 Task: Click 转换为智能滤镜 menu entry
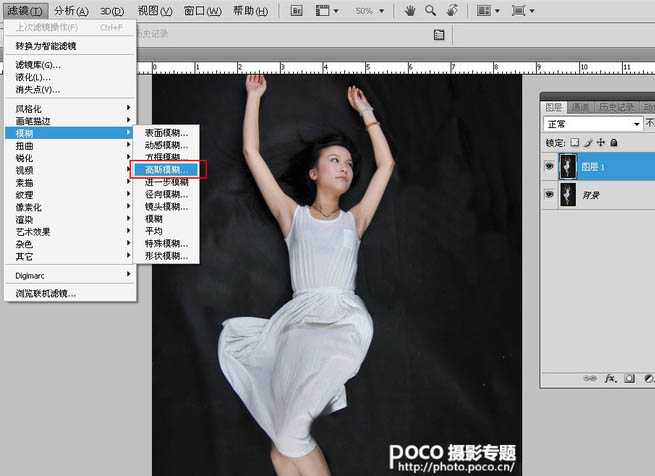pyautogui.click(x=46, y=46)
